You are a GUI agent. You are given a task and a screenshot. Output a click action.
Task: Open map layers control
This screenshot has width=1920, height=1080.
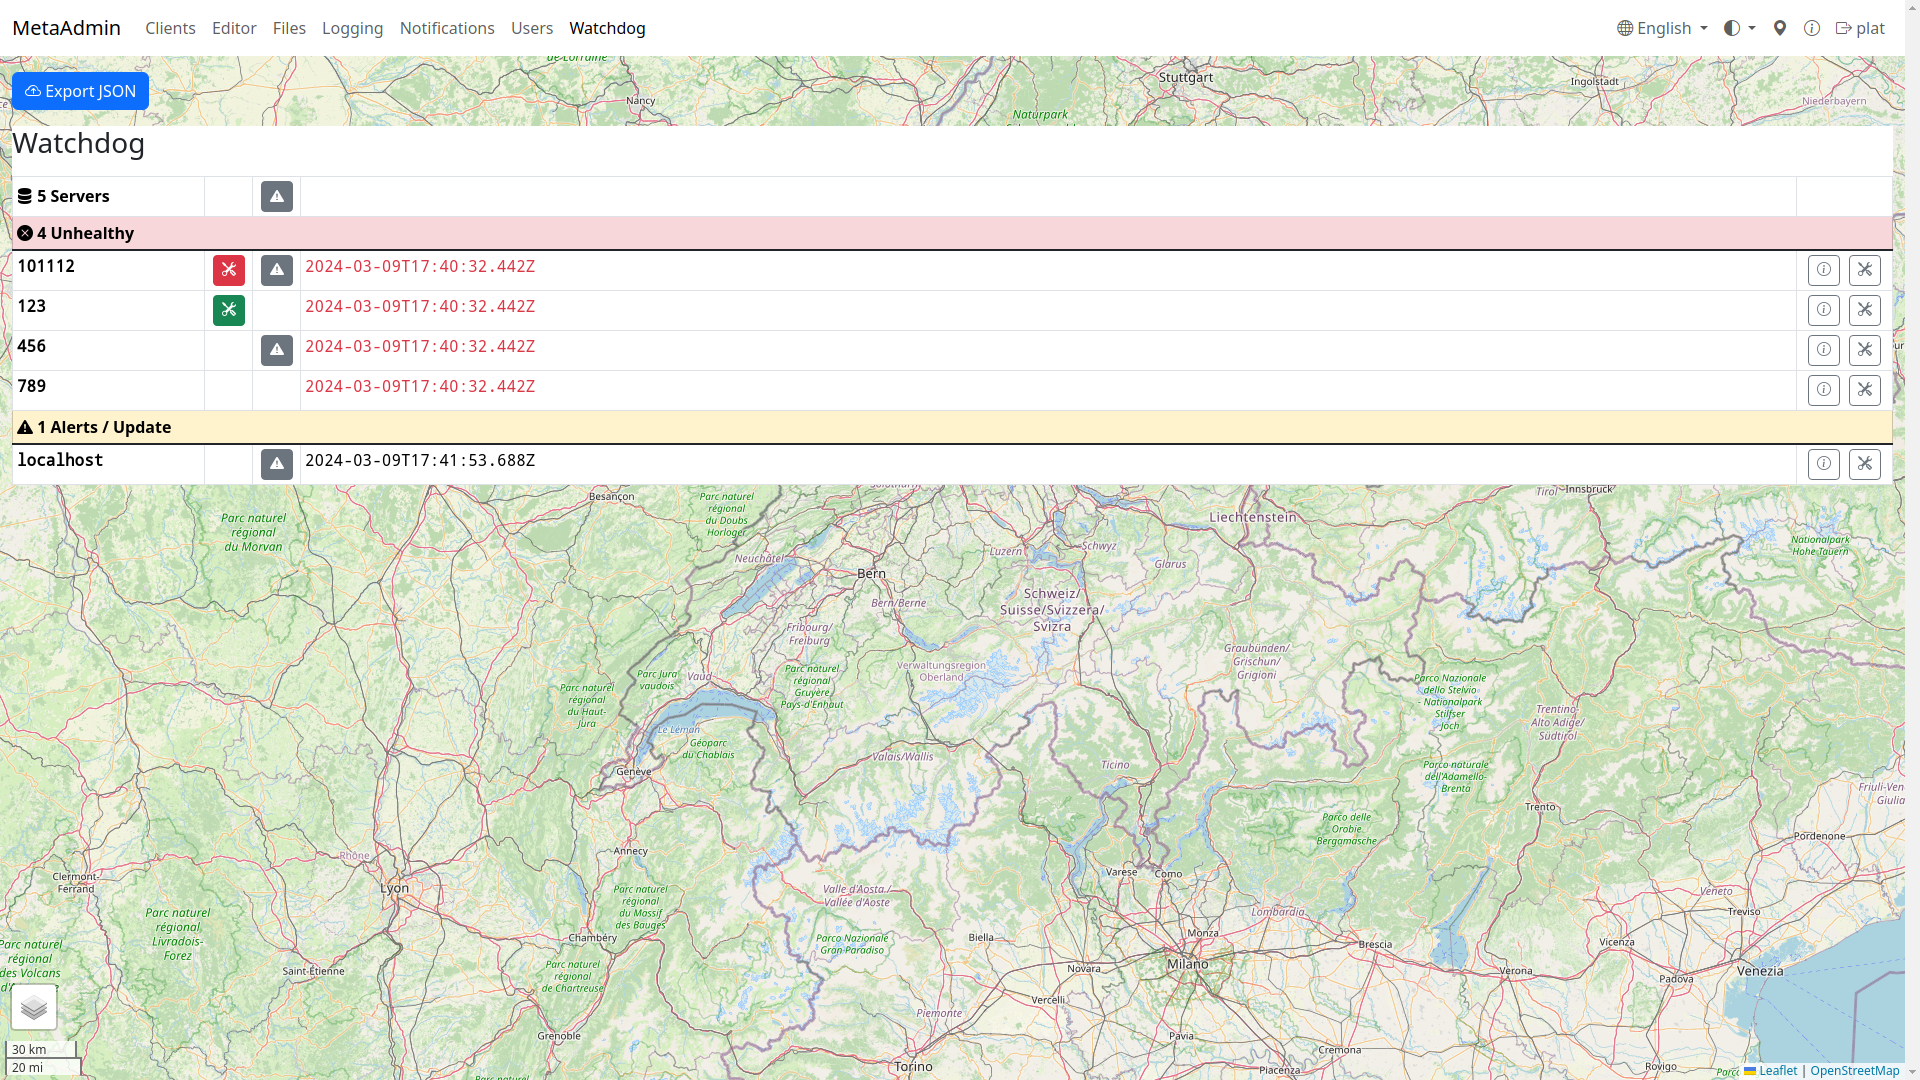(34, 1007)
